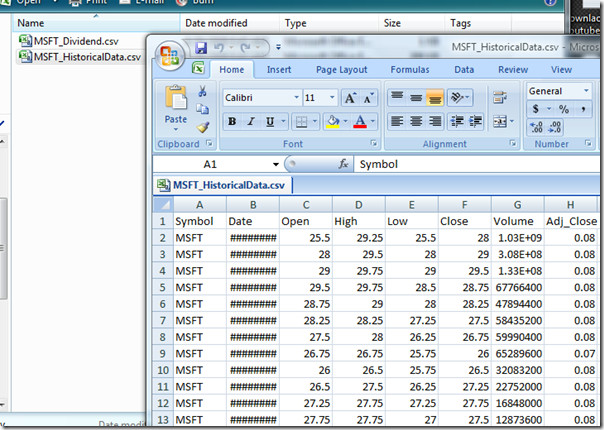Wrap text in the cell

(x=500, y=97)
